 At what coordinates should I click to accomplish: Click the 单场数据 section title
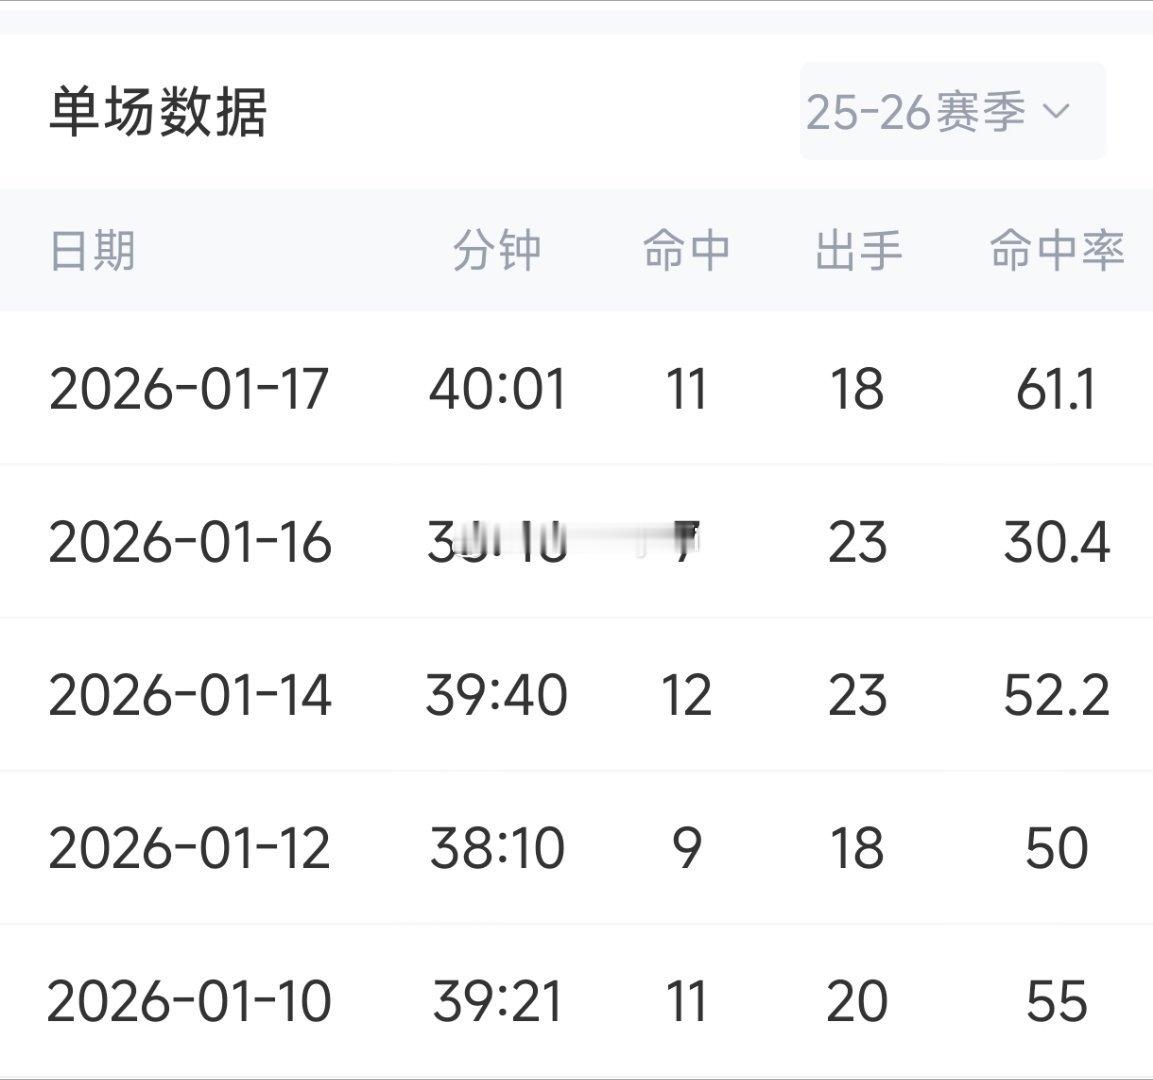click(160, 112)
